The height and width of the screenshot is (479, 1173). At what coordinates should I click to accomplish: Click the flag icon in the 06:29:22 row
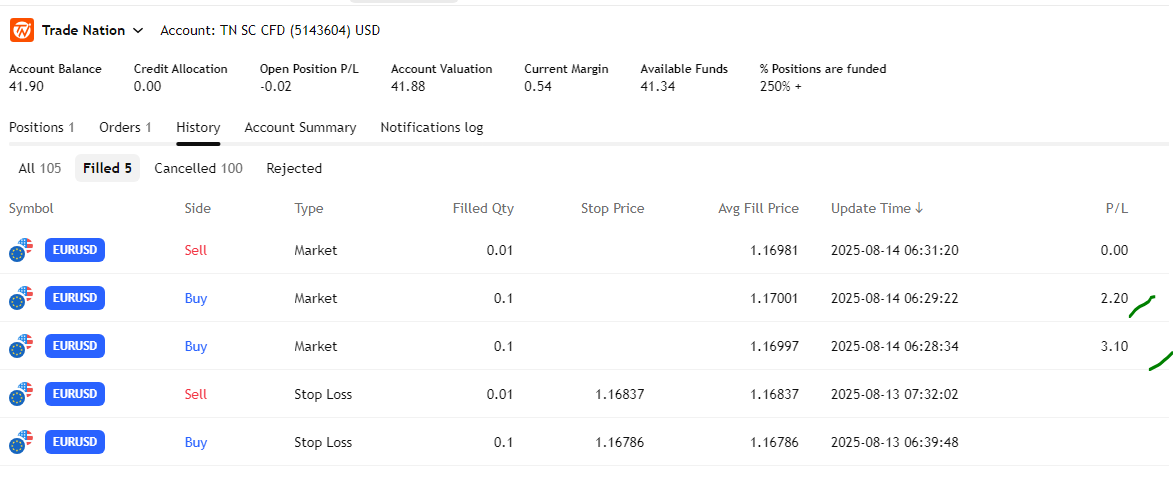(20, 298)
